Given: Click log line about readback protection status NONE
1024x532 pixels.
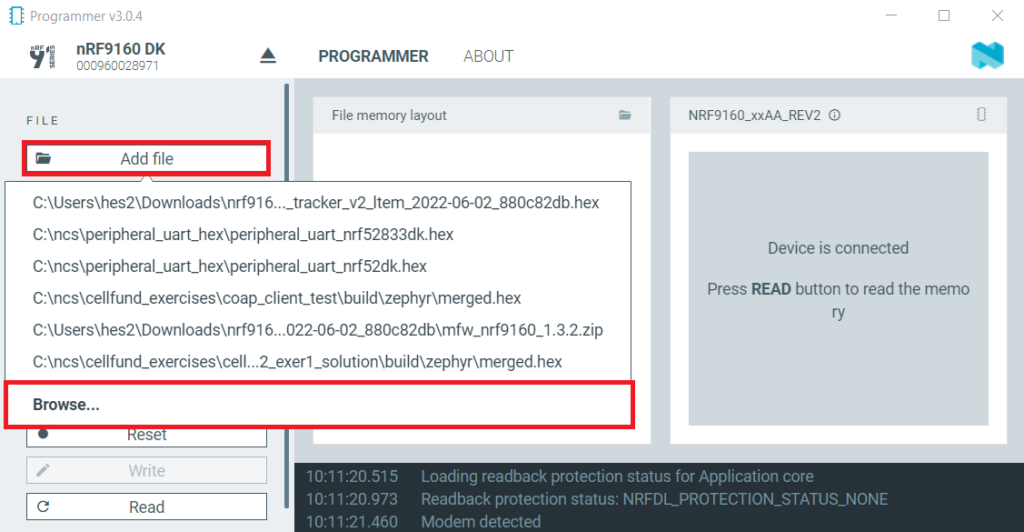Looking at the screenshot, I should click(x=654, y=499).
